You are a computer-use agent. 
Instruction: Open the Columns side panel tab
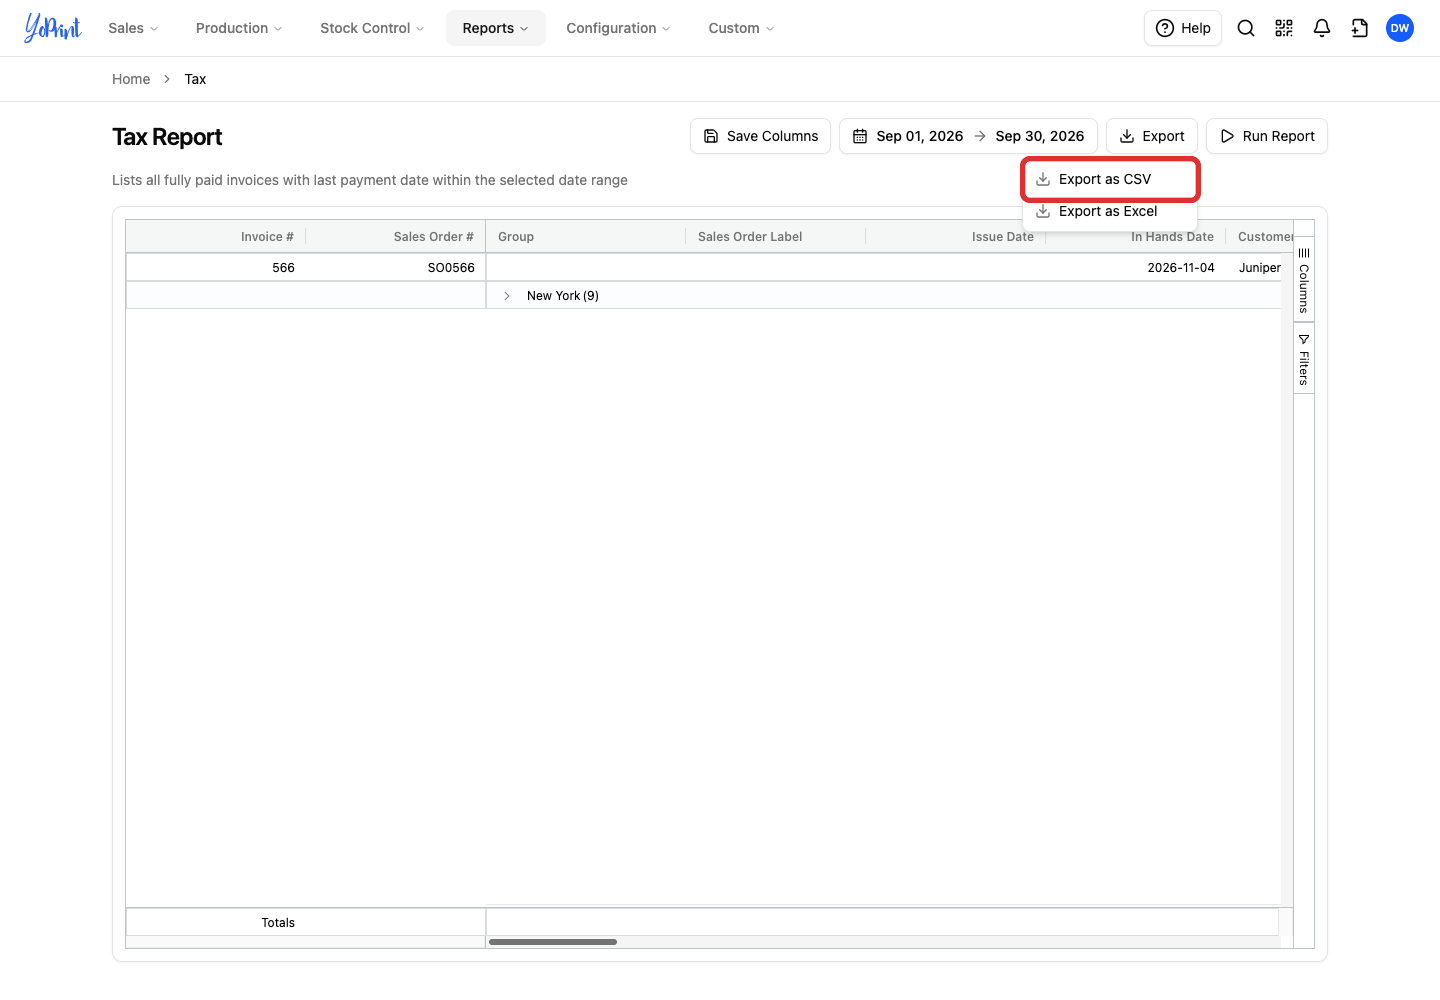1304,280
